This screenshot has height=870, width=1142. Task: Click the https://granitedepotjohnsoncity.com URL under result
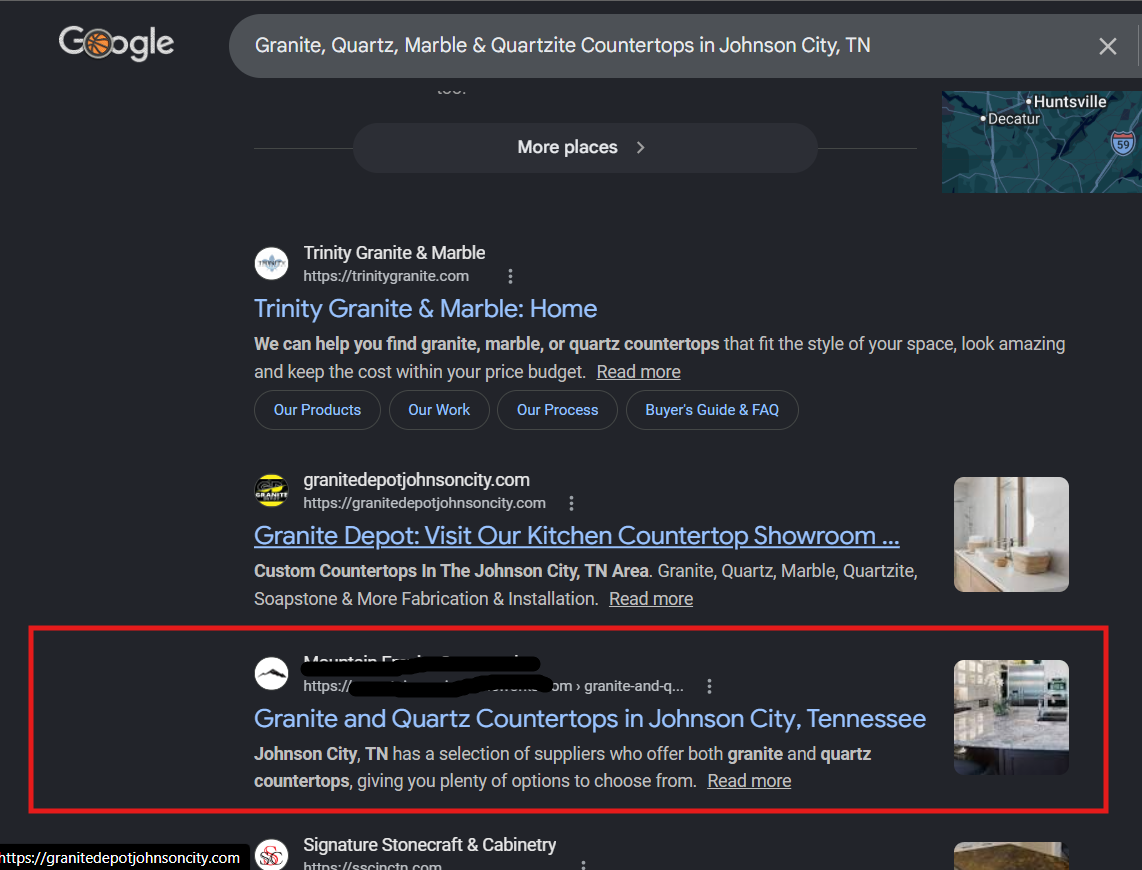(425, 503)
